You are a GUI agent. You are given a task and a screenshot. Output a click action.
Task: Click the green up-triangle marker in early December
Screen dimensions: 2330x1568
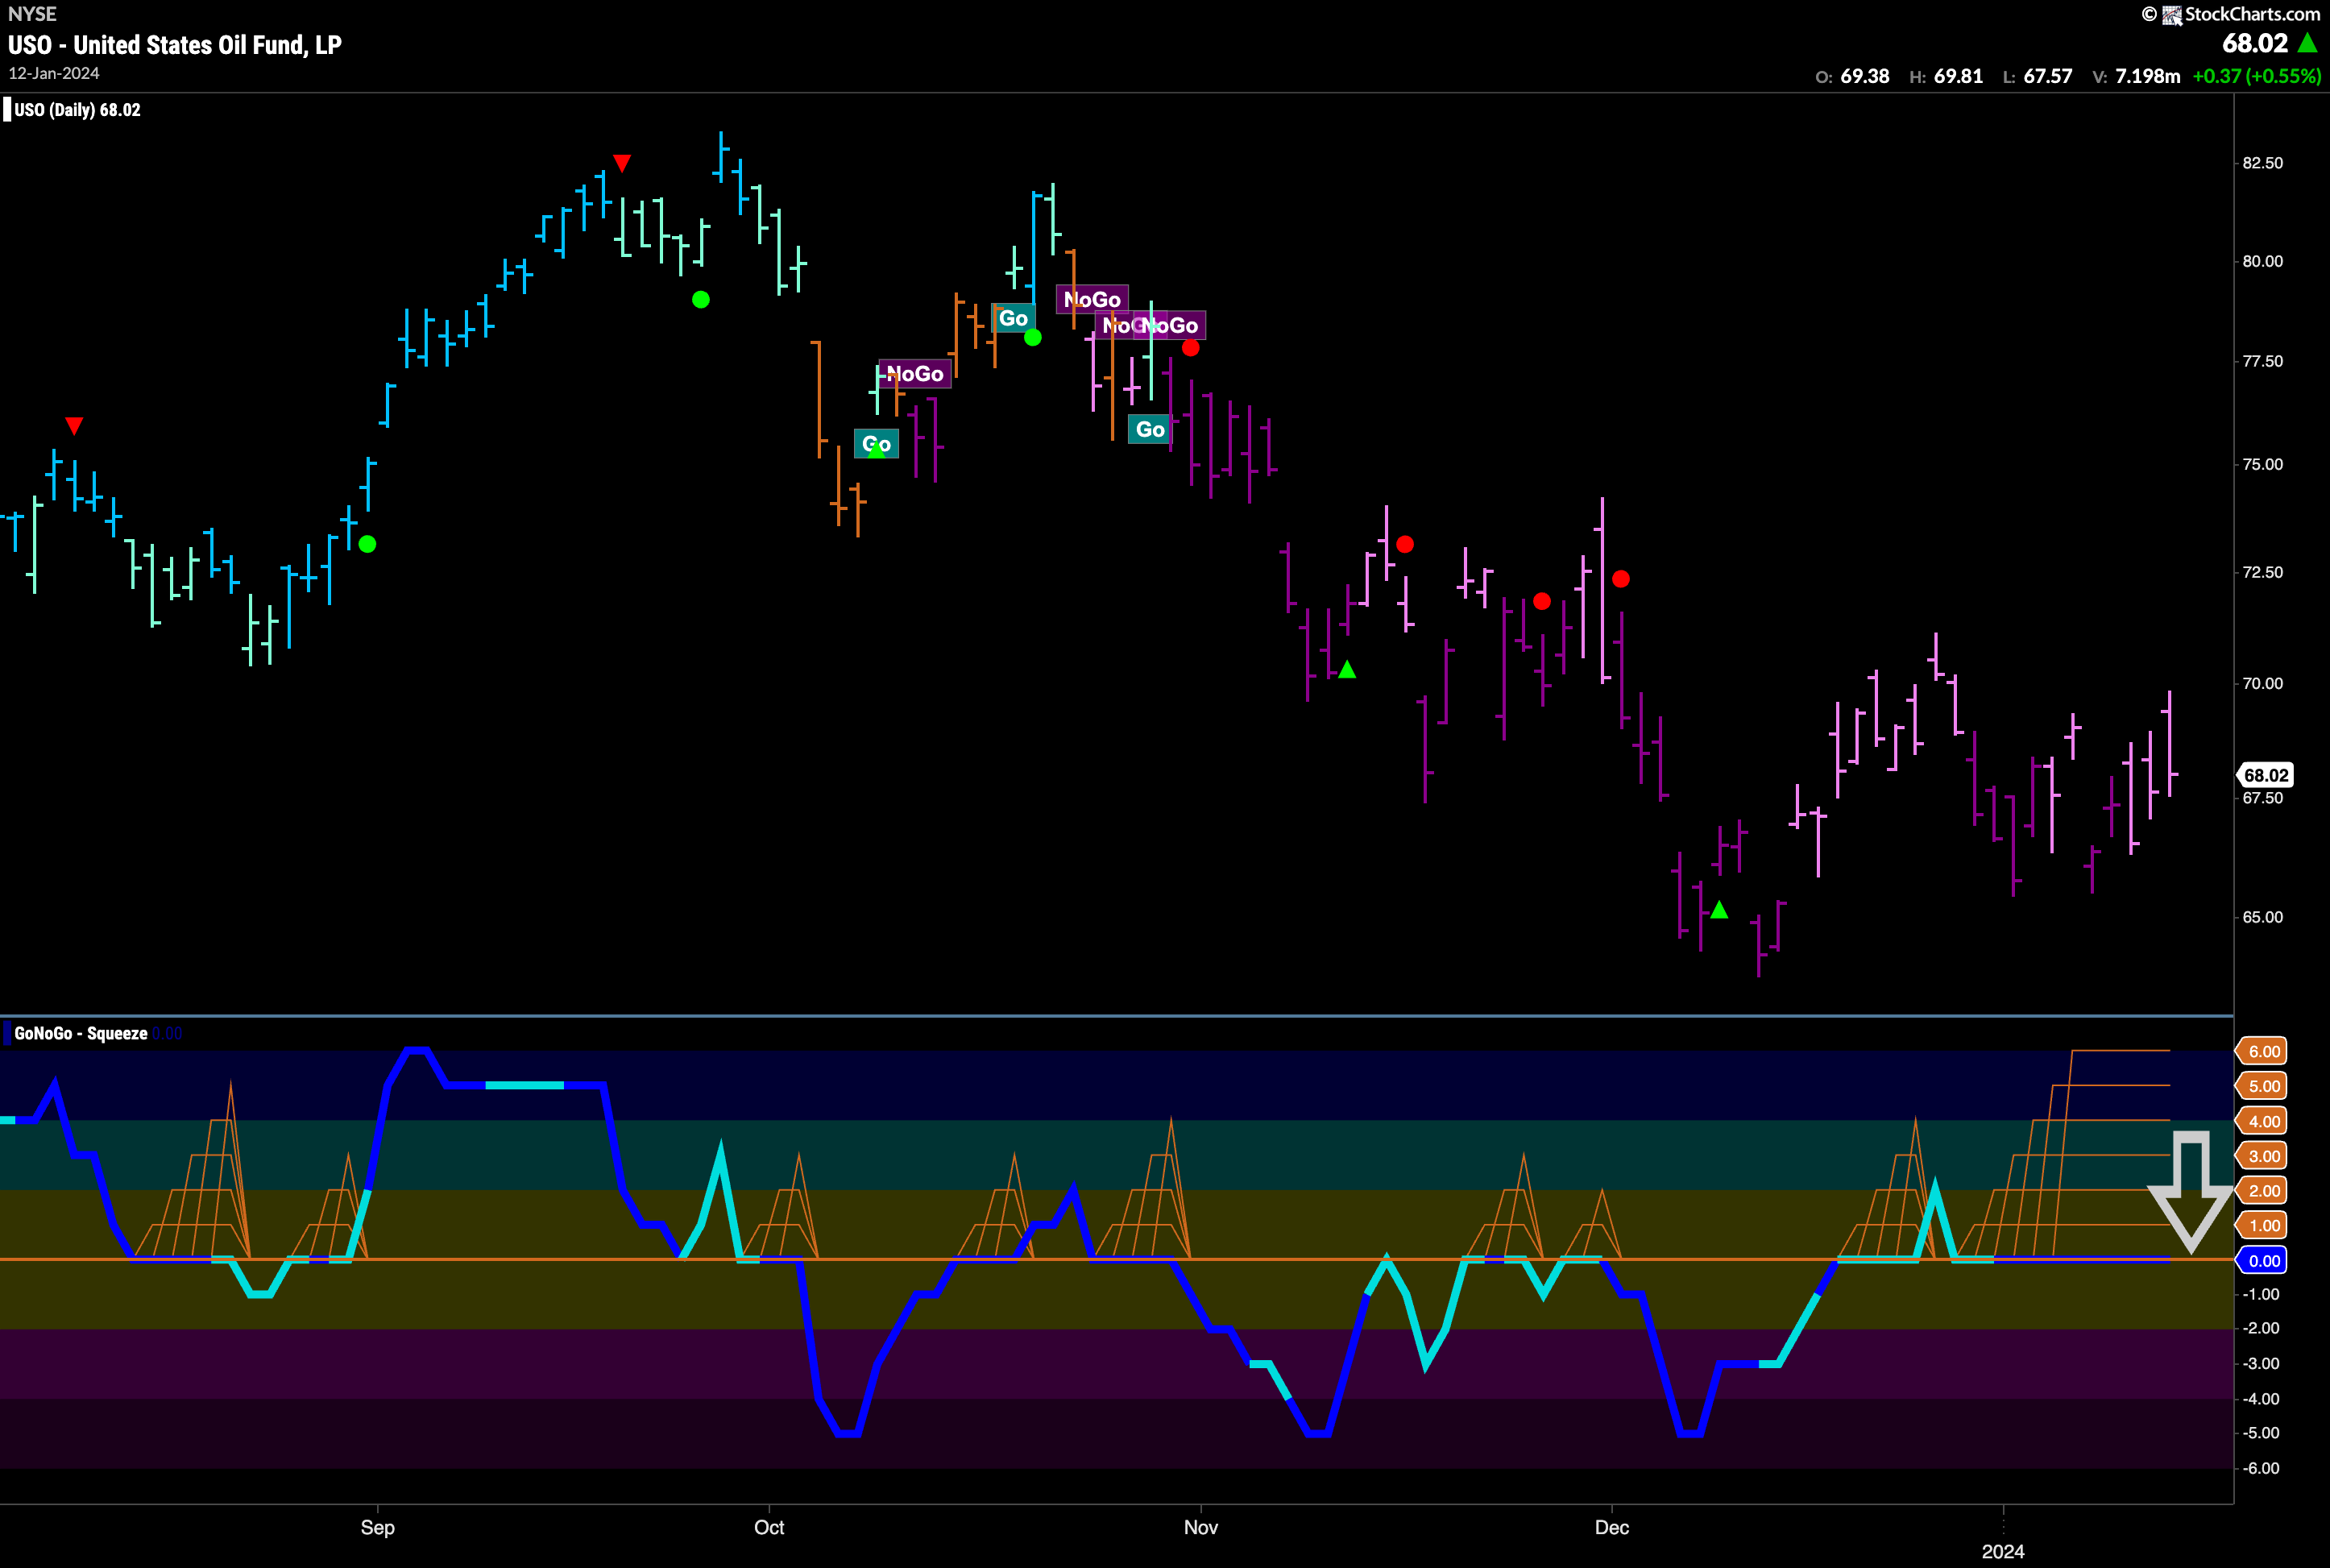1719,909
